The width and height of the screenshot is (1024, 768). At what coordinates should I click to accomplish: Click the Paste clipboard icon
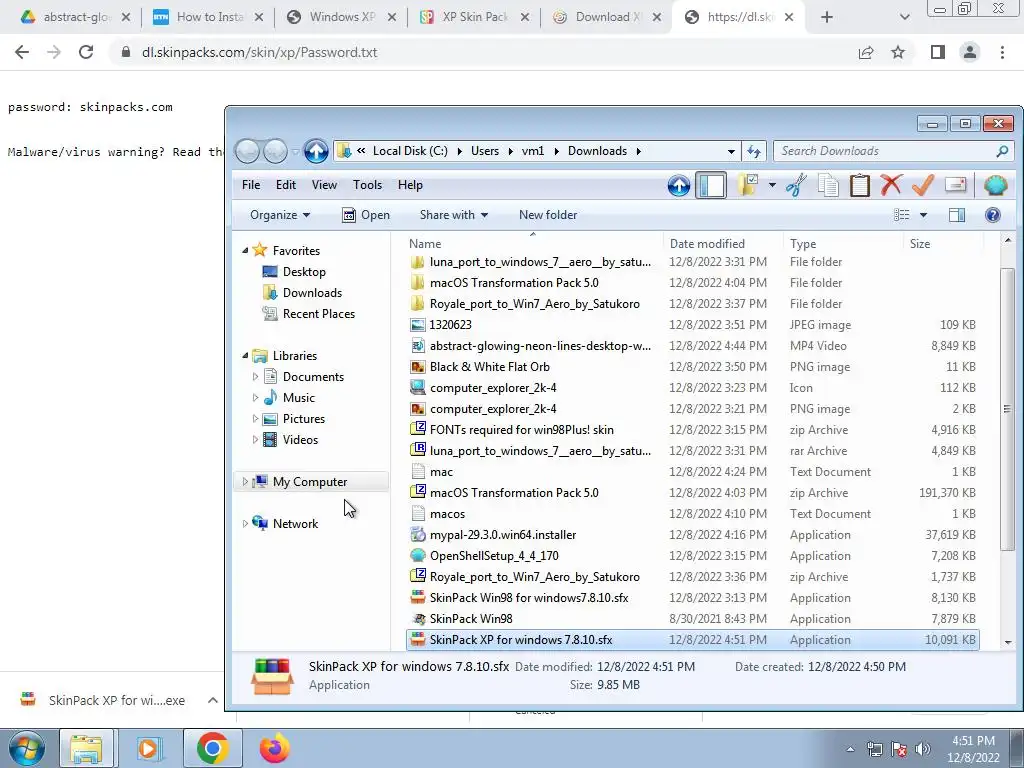(x=859, y=185)
